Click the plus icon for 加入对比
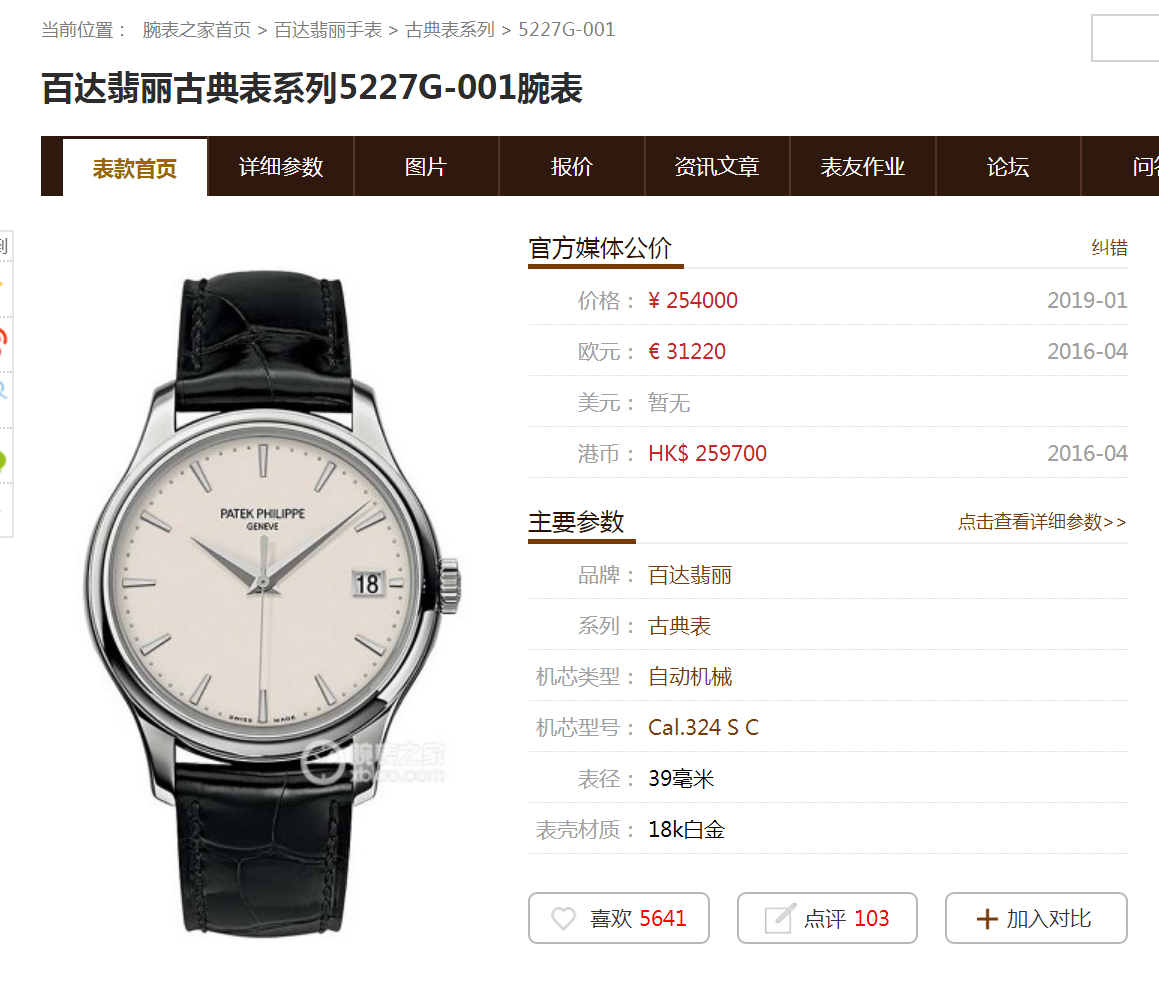 (x=987, y=919)
